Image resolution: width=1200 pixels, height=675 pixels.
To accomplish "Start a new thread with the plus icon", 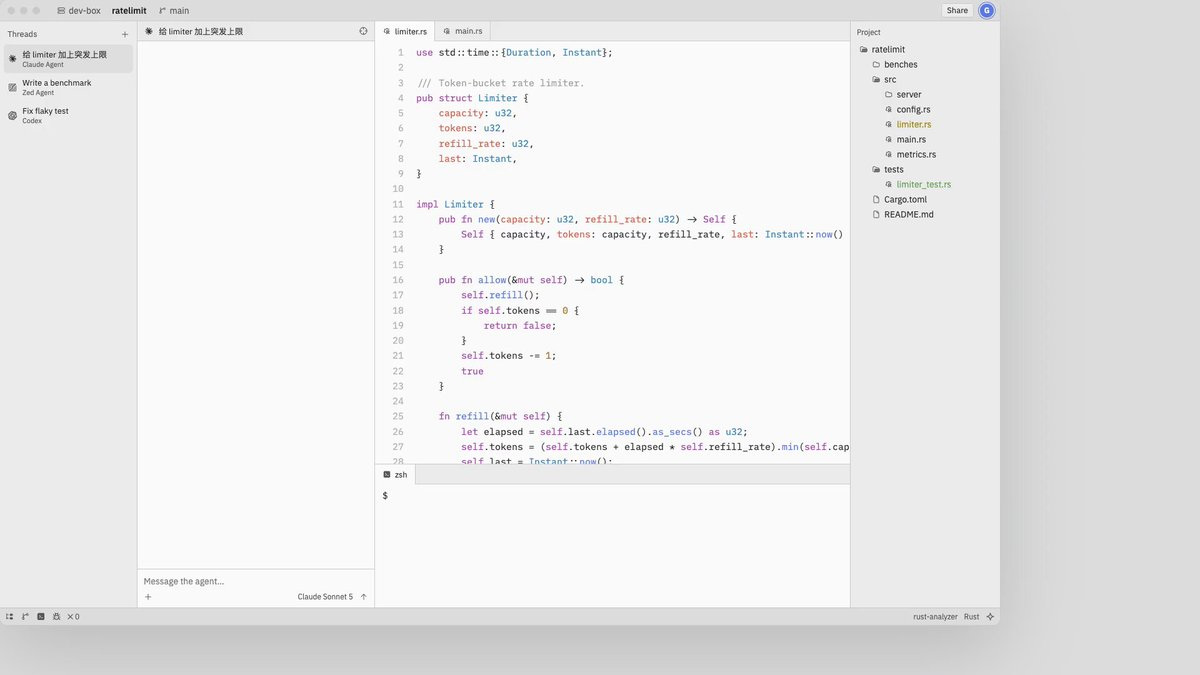I will click(125, 34).
